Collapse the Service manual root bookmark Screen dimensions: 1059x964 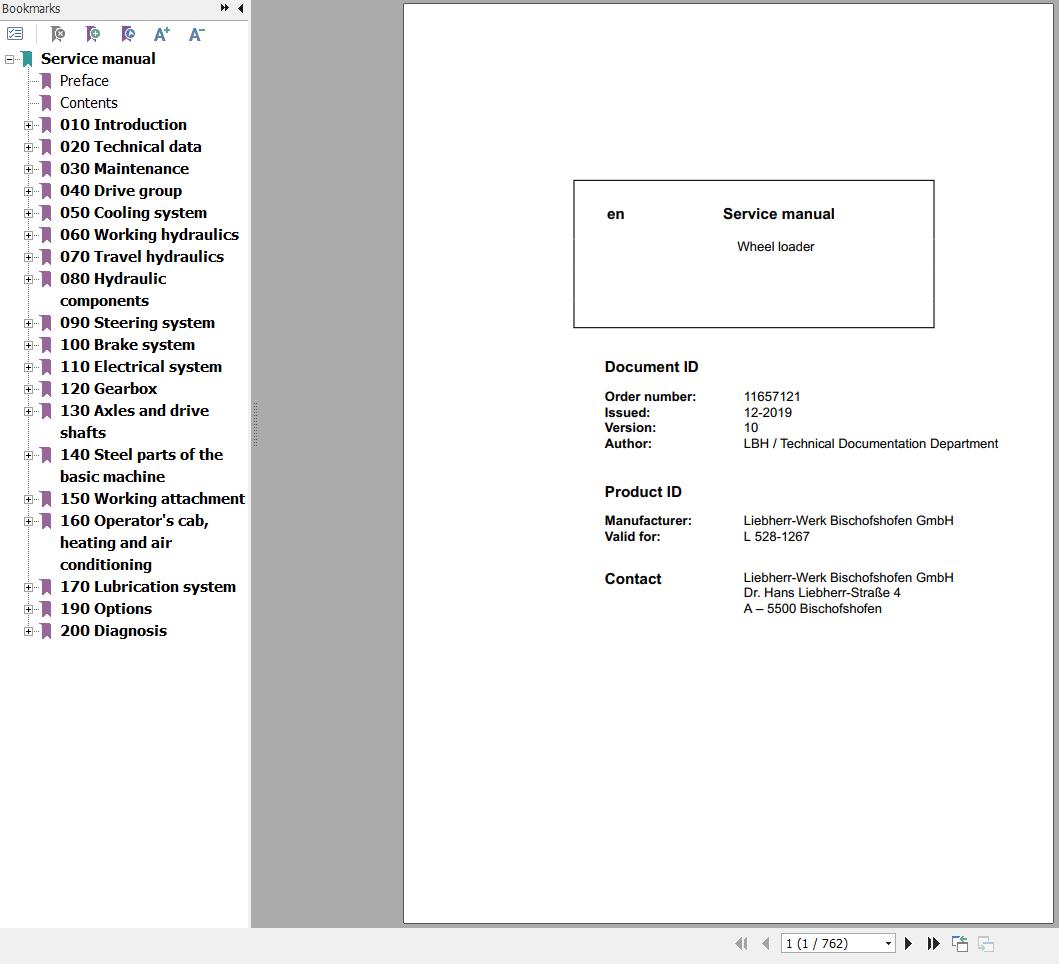click(x=9, y=59)
